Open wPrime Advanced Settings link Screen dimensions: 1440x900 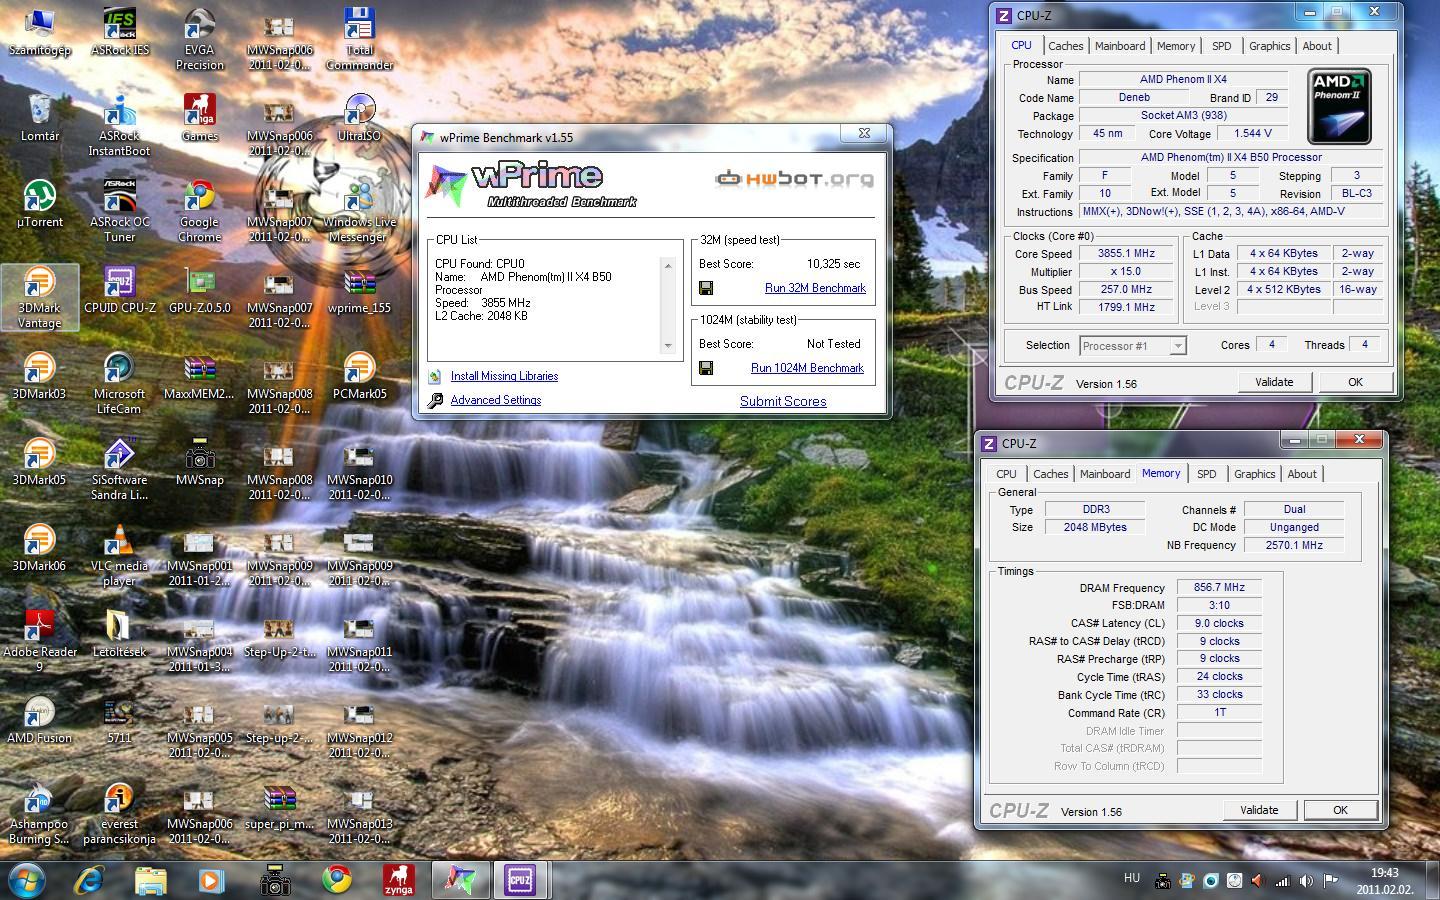click(495, 400)
